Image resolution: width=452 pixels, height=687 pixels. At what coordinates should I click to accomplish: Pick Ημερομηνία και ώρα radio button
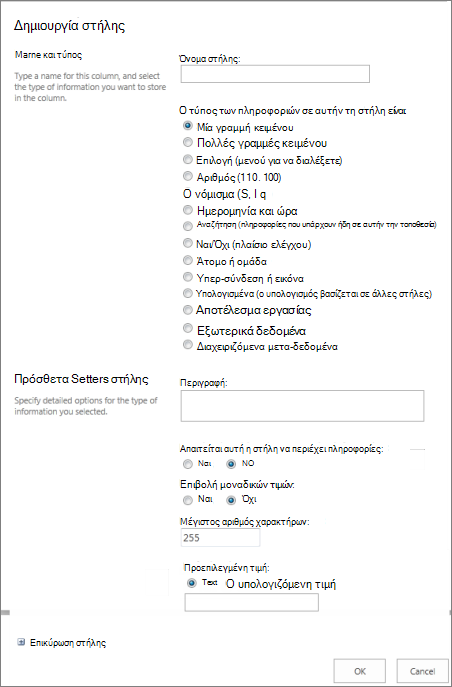[187, 210]
